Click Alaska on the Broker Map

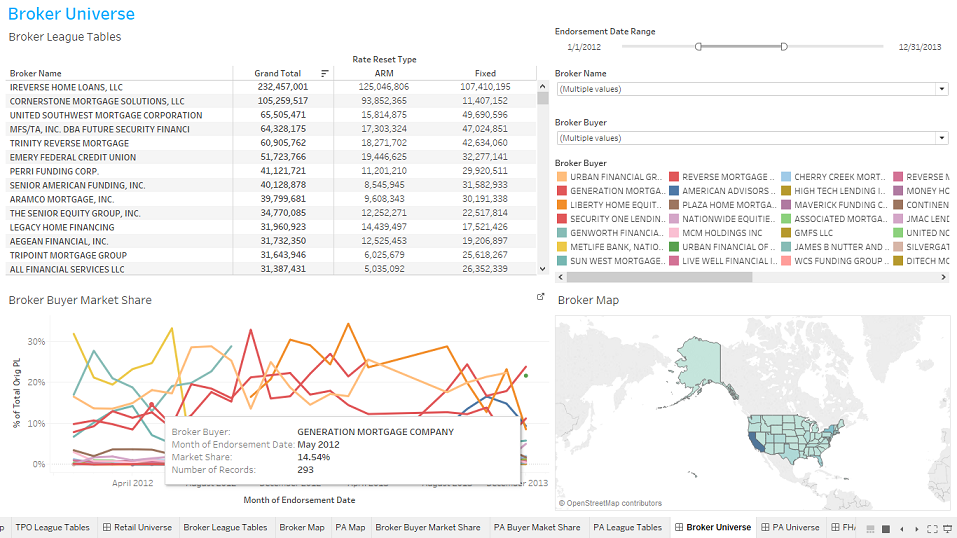(x=702, y=365)
